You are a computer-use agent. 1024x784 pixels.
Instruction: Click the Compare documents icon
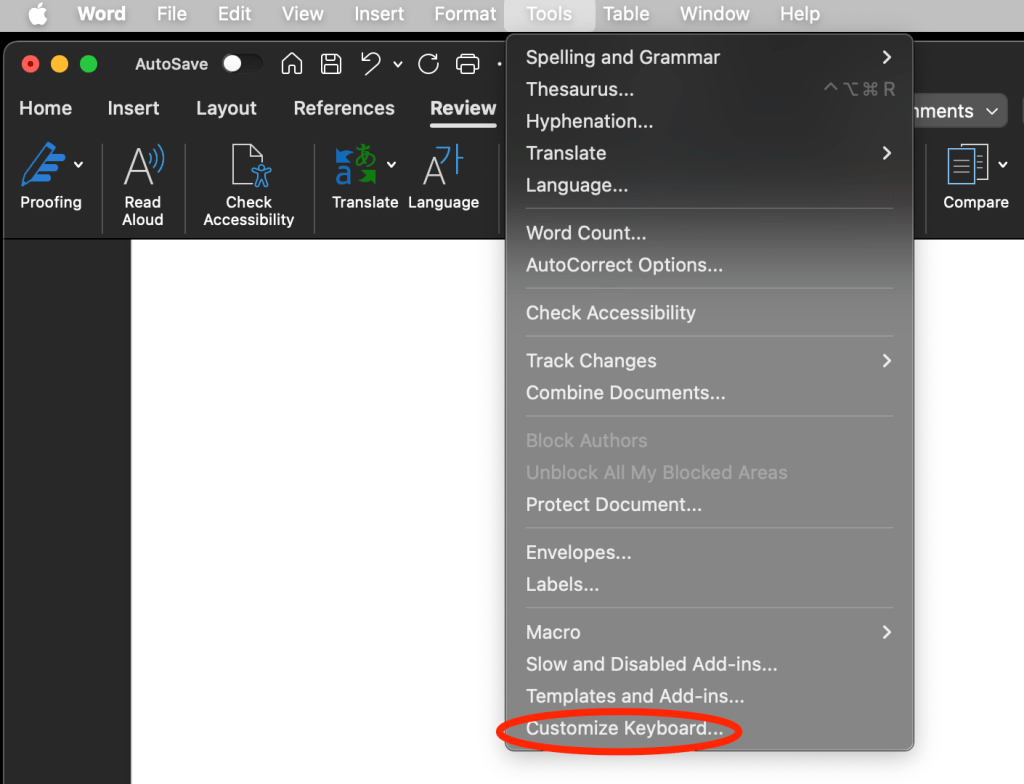pos(968,166)
